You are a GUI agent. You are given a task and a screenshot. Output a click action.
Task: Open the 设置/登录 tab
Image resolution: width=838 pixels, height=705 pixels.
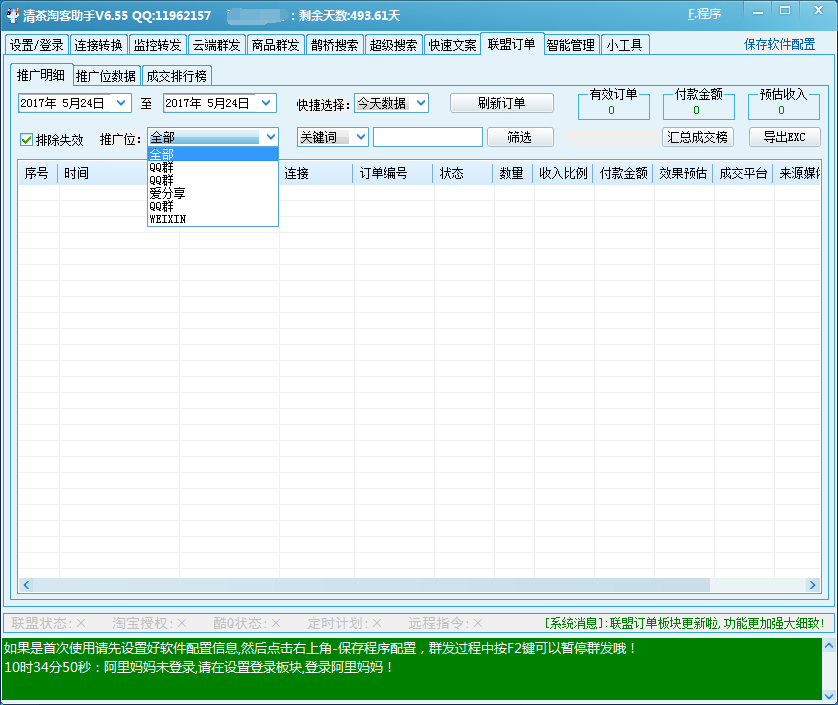click(37, 45)
